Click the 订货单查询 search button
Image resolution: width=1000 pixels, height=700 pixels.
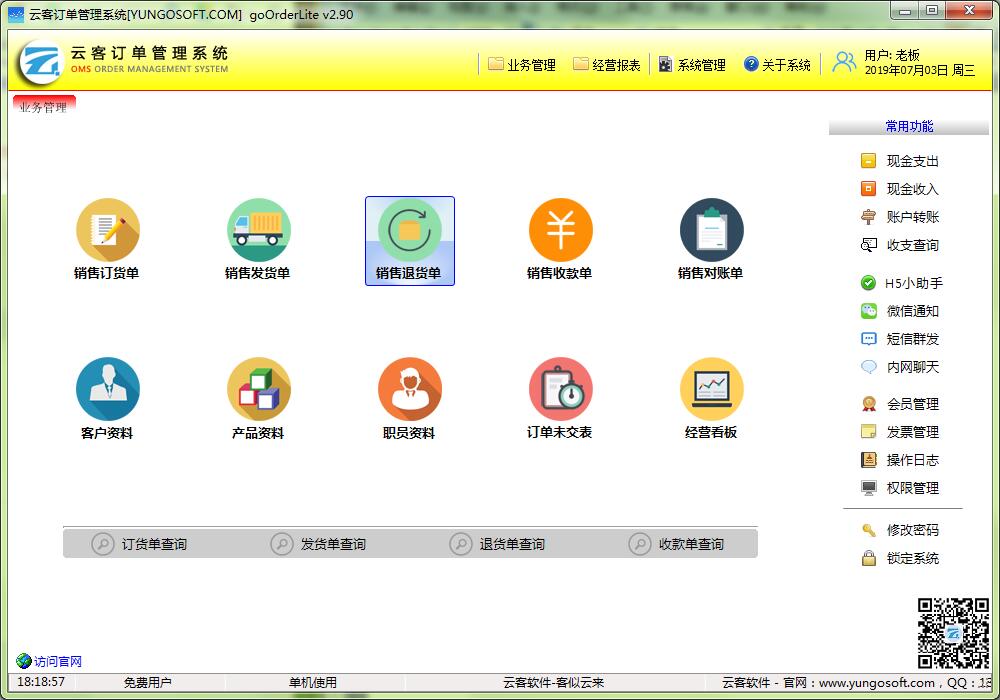[139, 544]
